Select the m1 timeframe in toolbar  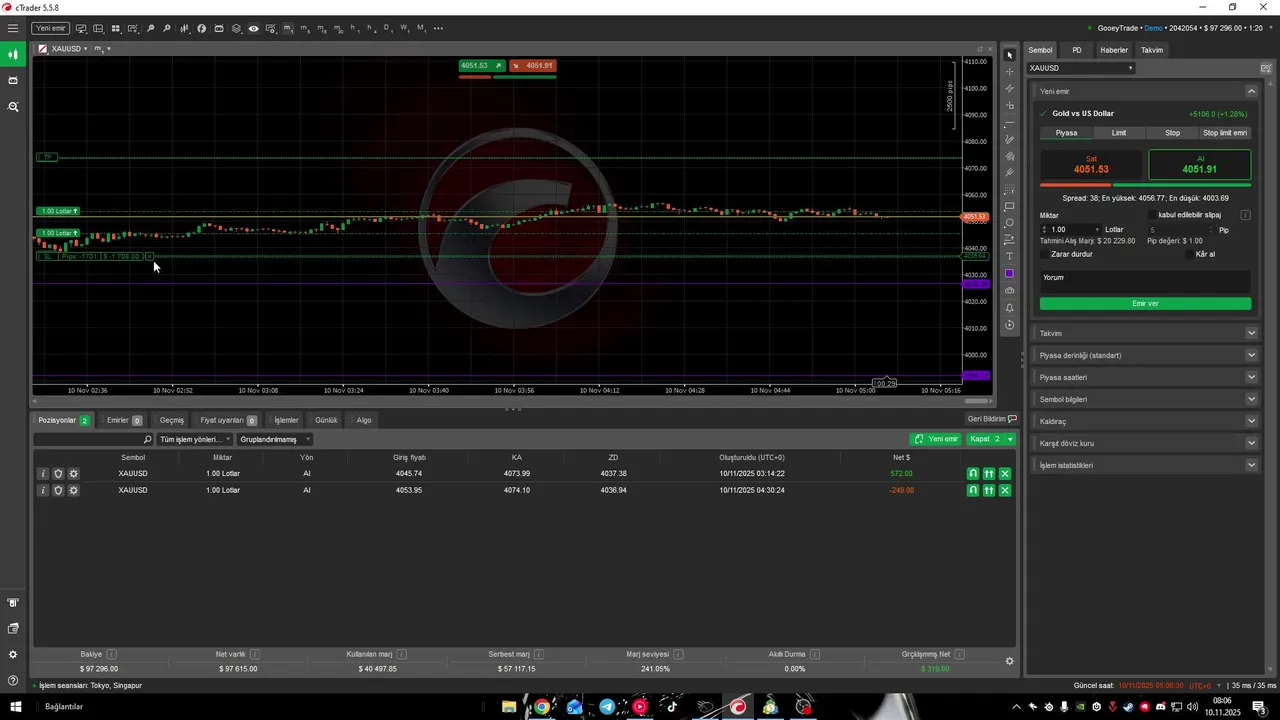pos(288,28)
